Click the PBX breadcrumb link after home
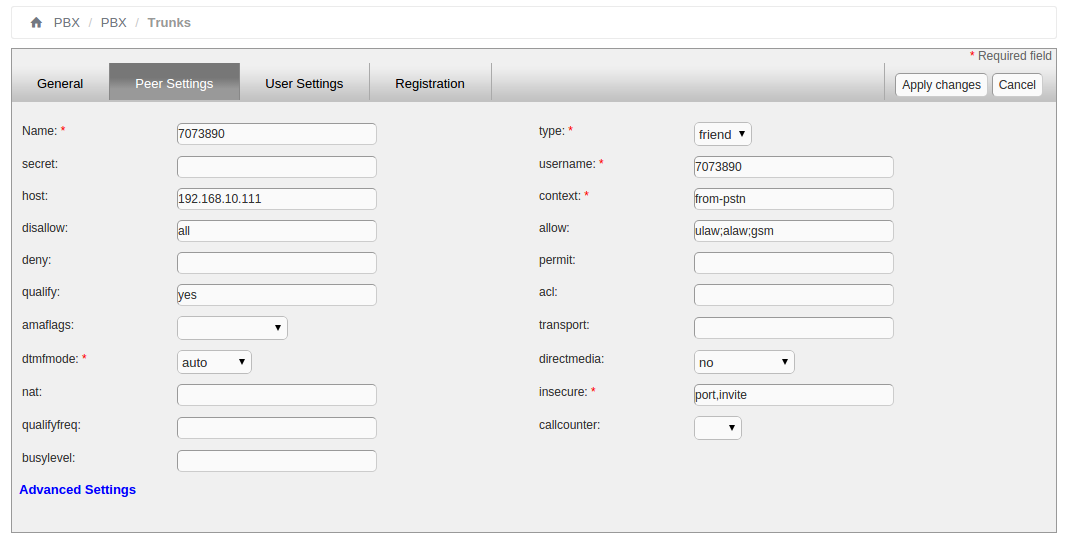This screenshot has height=542, width=1066. click(66, 22)
